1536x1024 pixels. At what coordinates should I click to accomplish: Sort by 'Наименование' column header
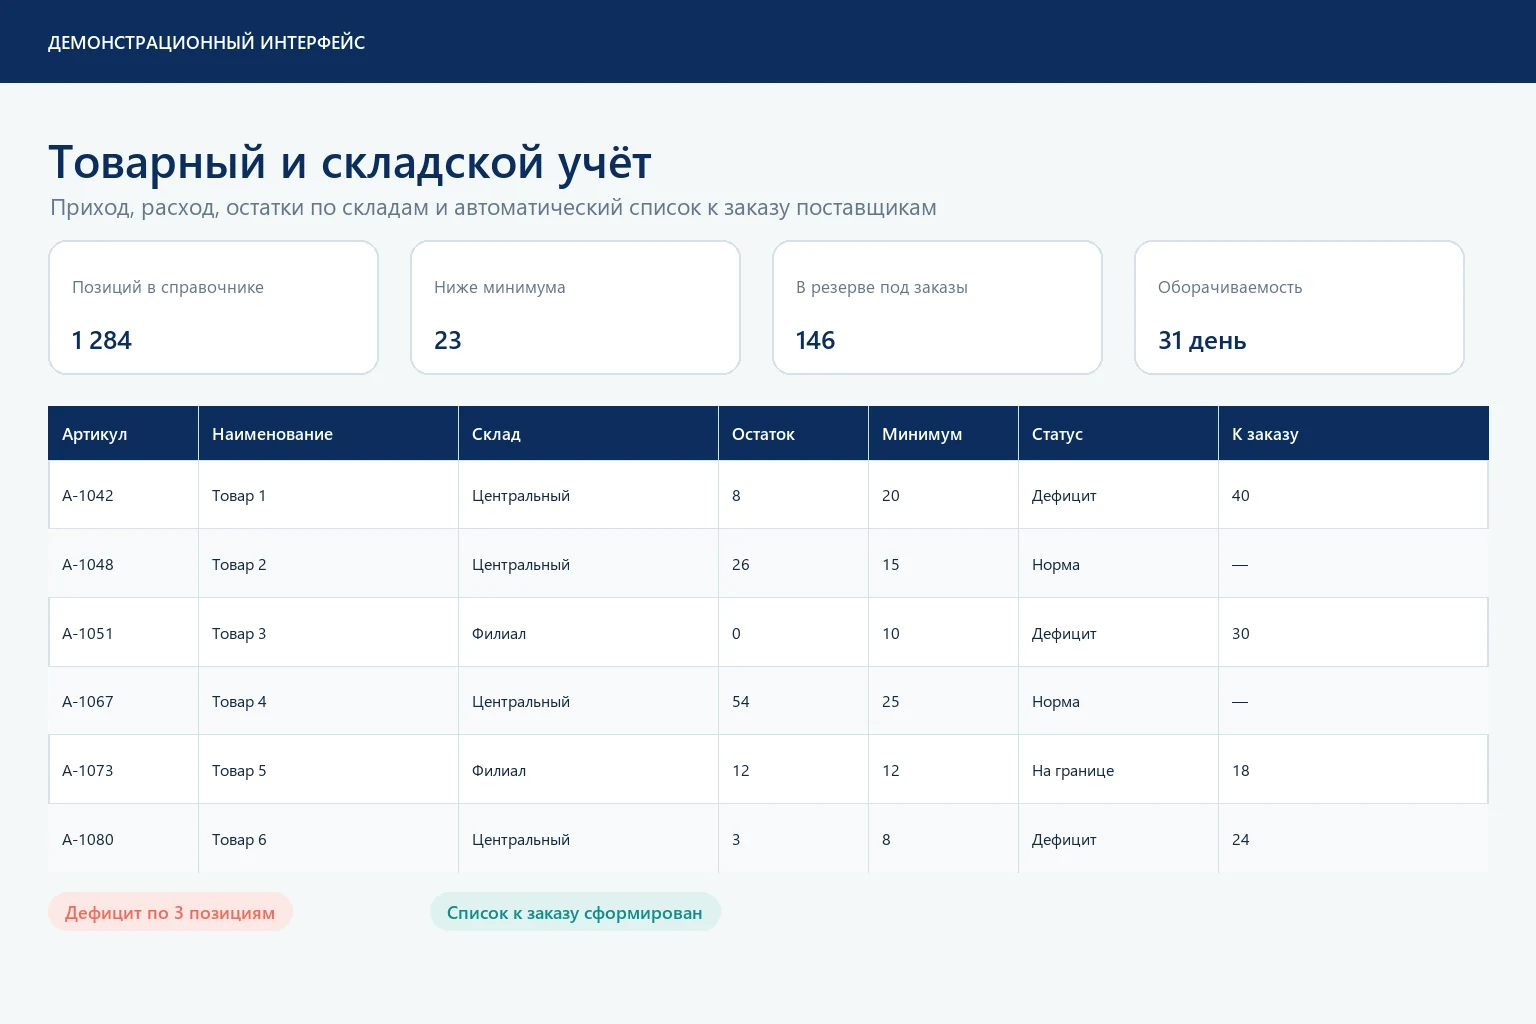328,433
